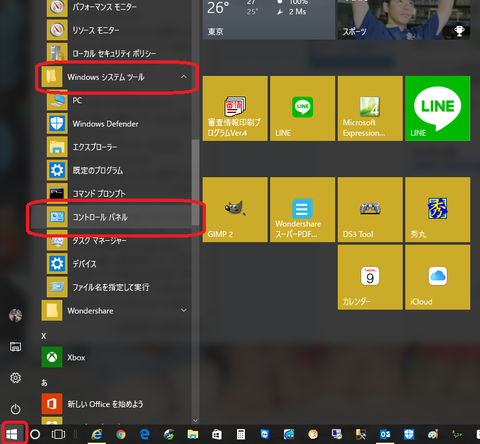Image resolution: width=480 pixels, height=444 pixels.
Task: Launch Google Chrome from the taskbar
Action: click(x=121, y=434)
